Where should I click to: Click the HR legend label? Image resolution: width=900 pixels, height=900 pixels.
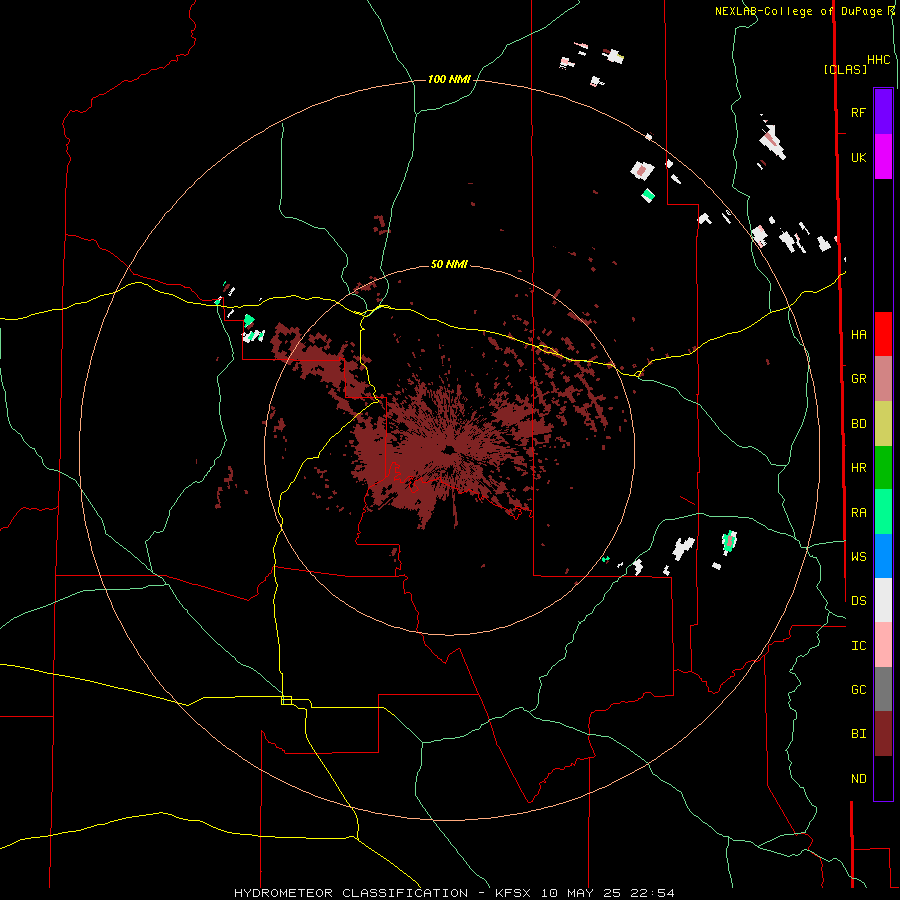point(858,468)
